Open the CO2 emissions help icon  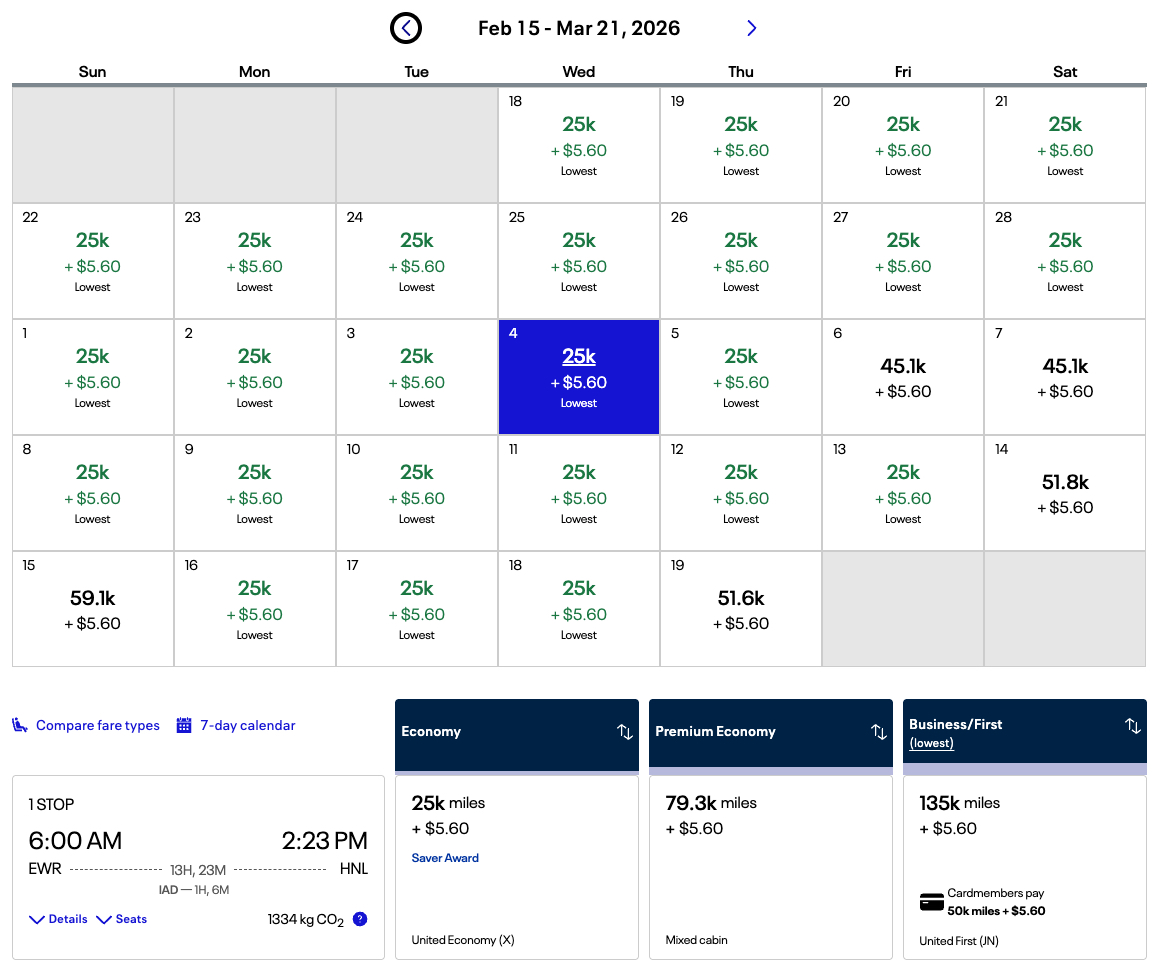click(360, 919)
